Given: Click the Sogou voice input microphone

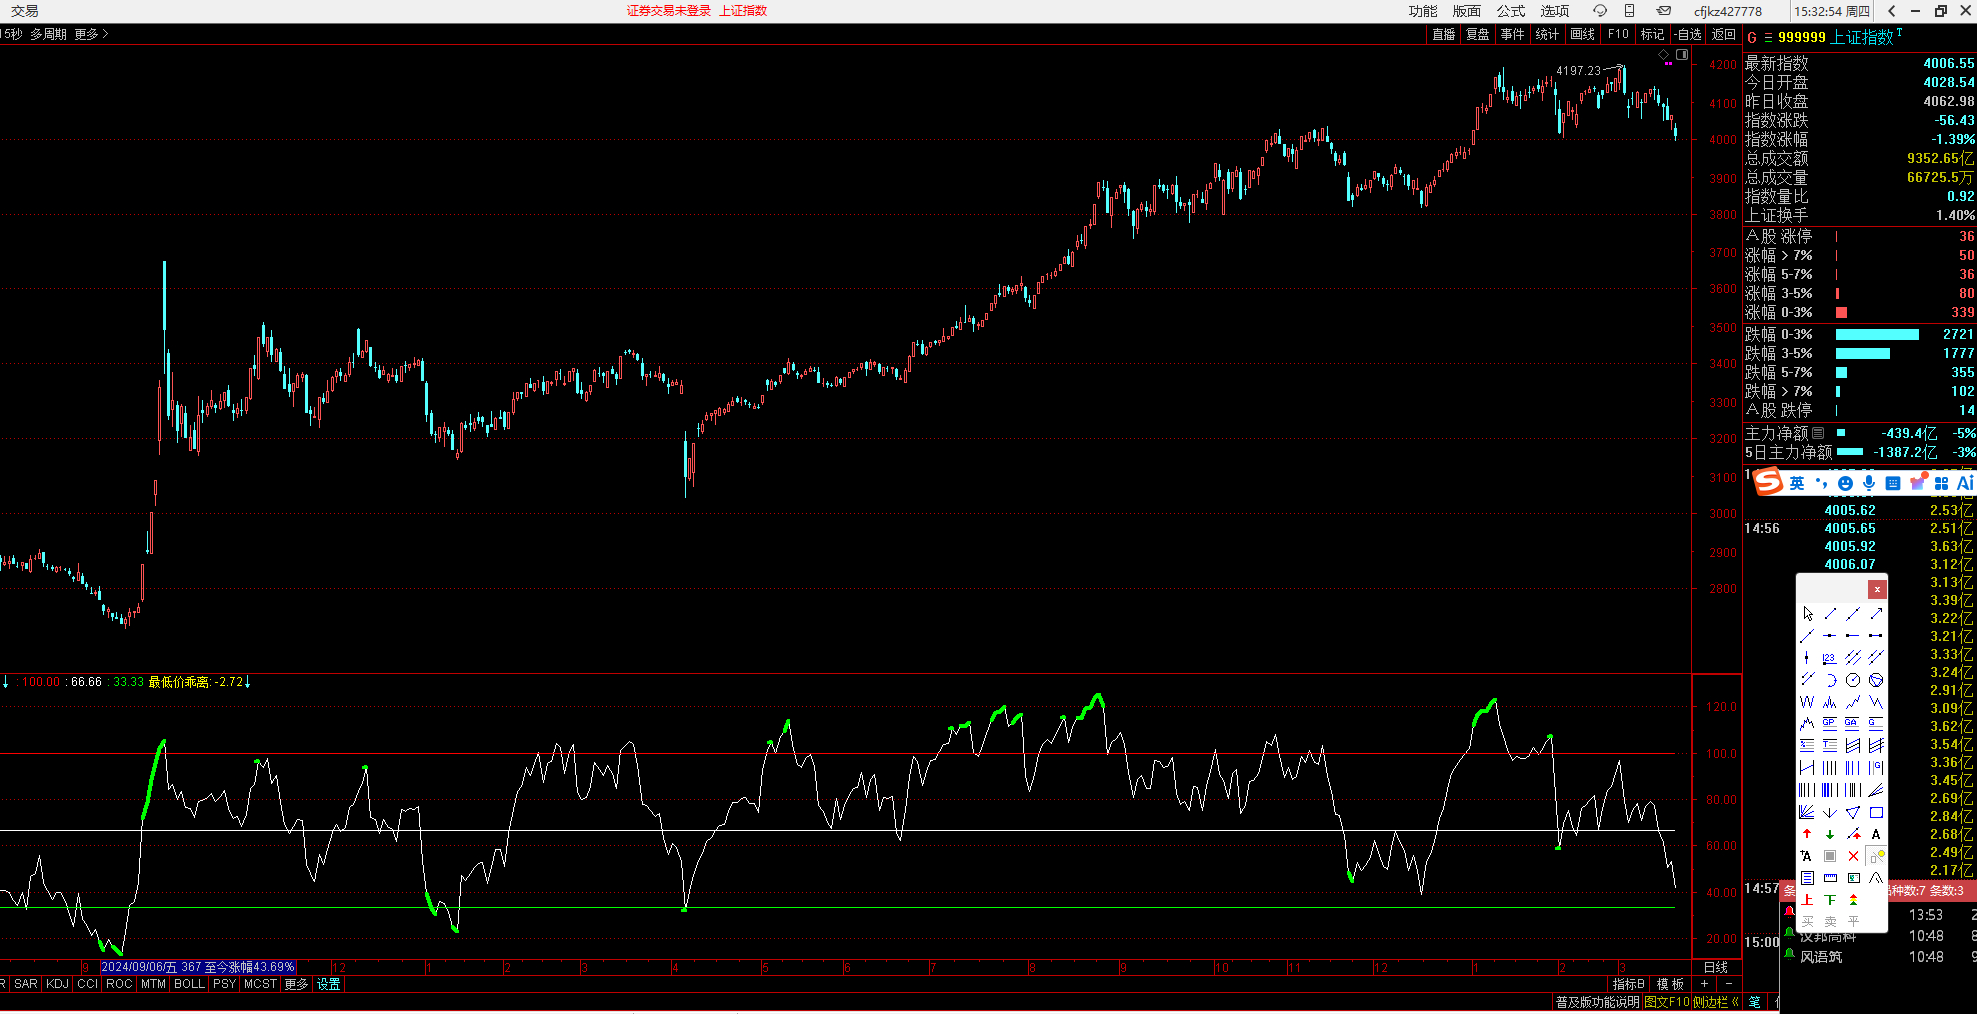Looking at the screenshot, I should 1868,483.
